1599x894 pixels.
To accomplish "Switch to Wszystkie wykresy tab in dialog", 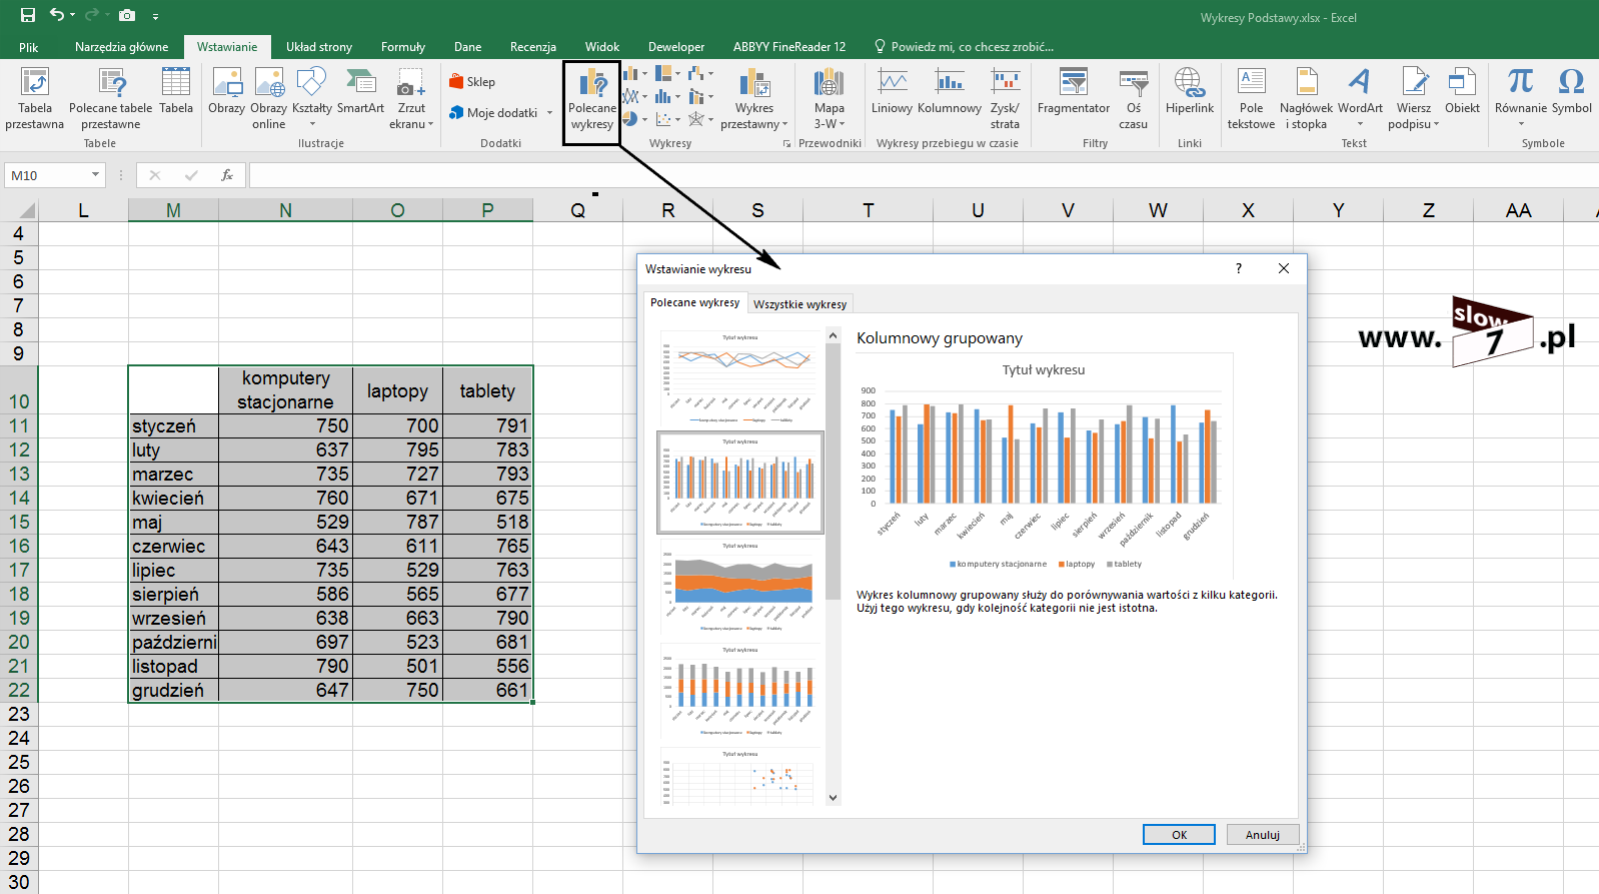I will click(x=800, y=304).
